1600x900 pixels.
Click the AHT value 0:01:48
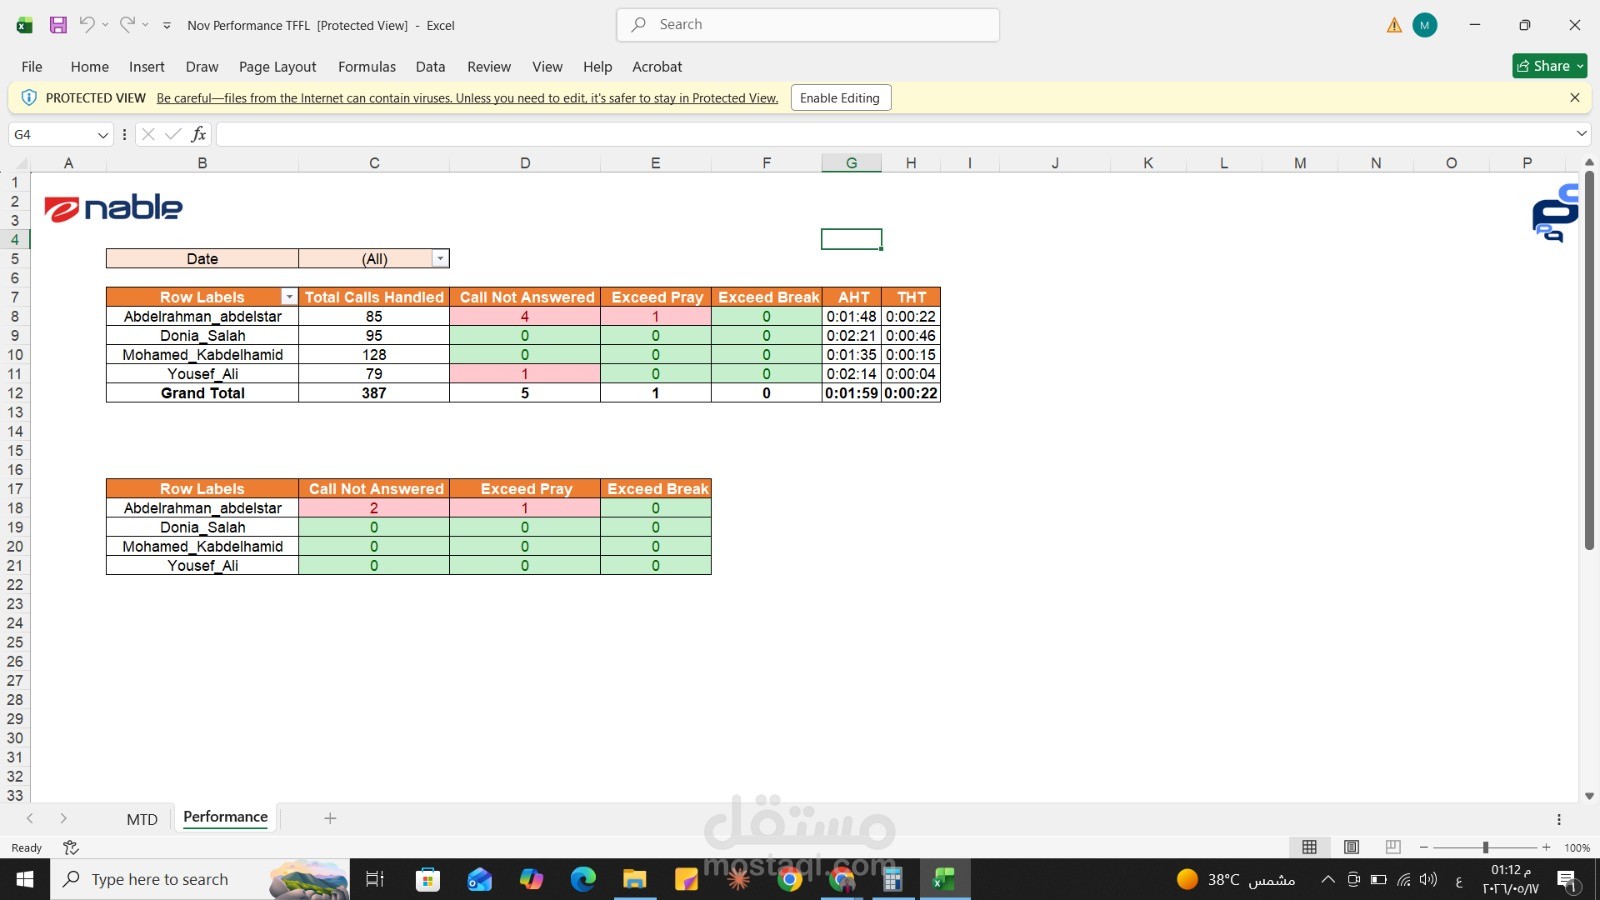852,317
